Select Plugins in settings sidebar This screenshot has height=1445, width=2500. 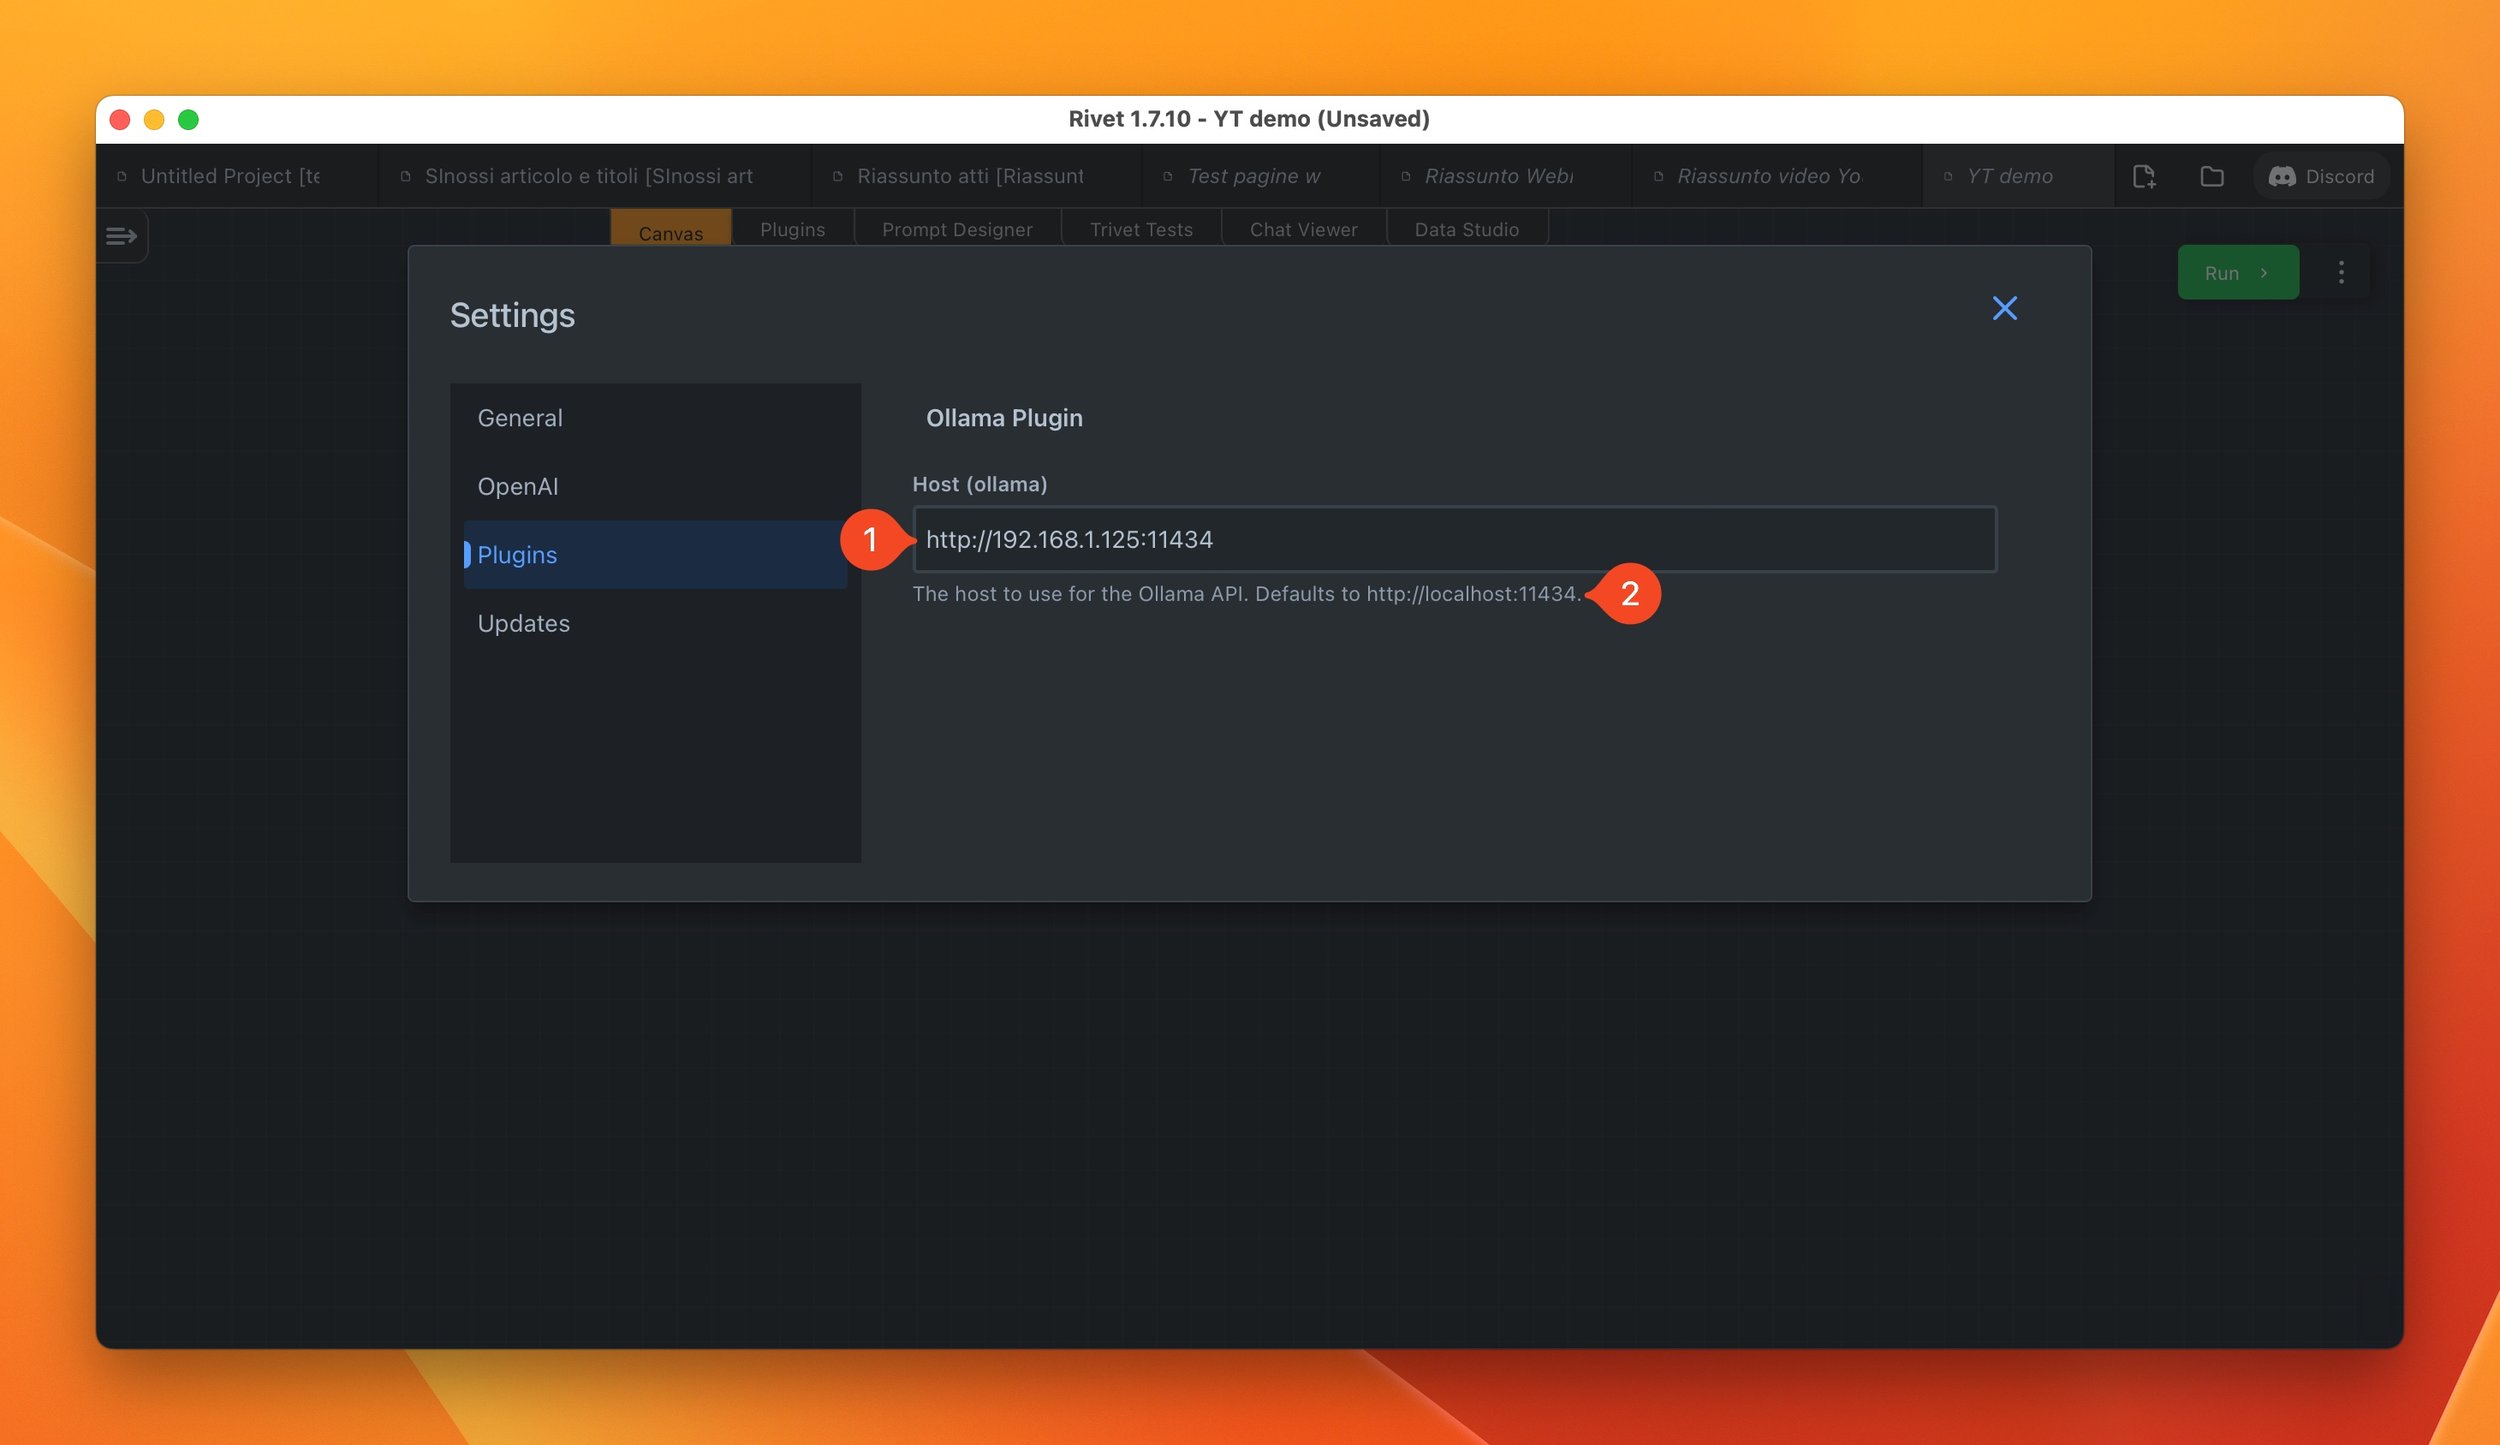655,555
